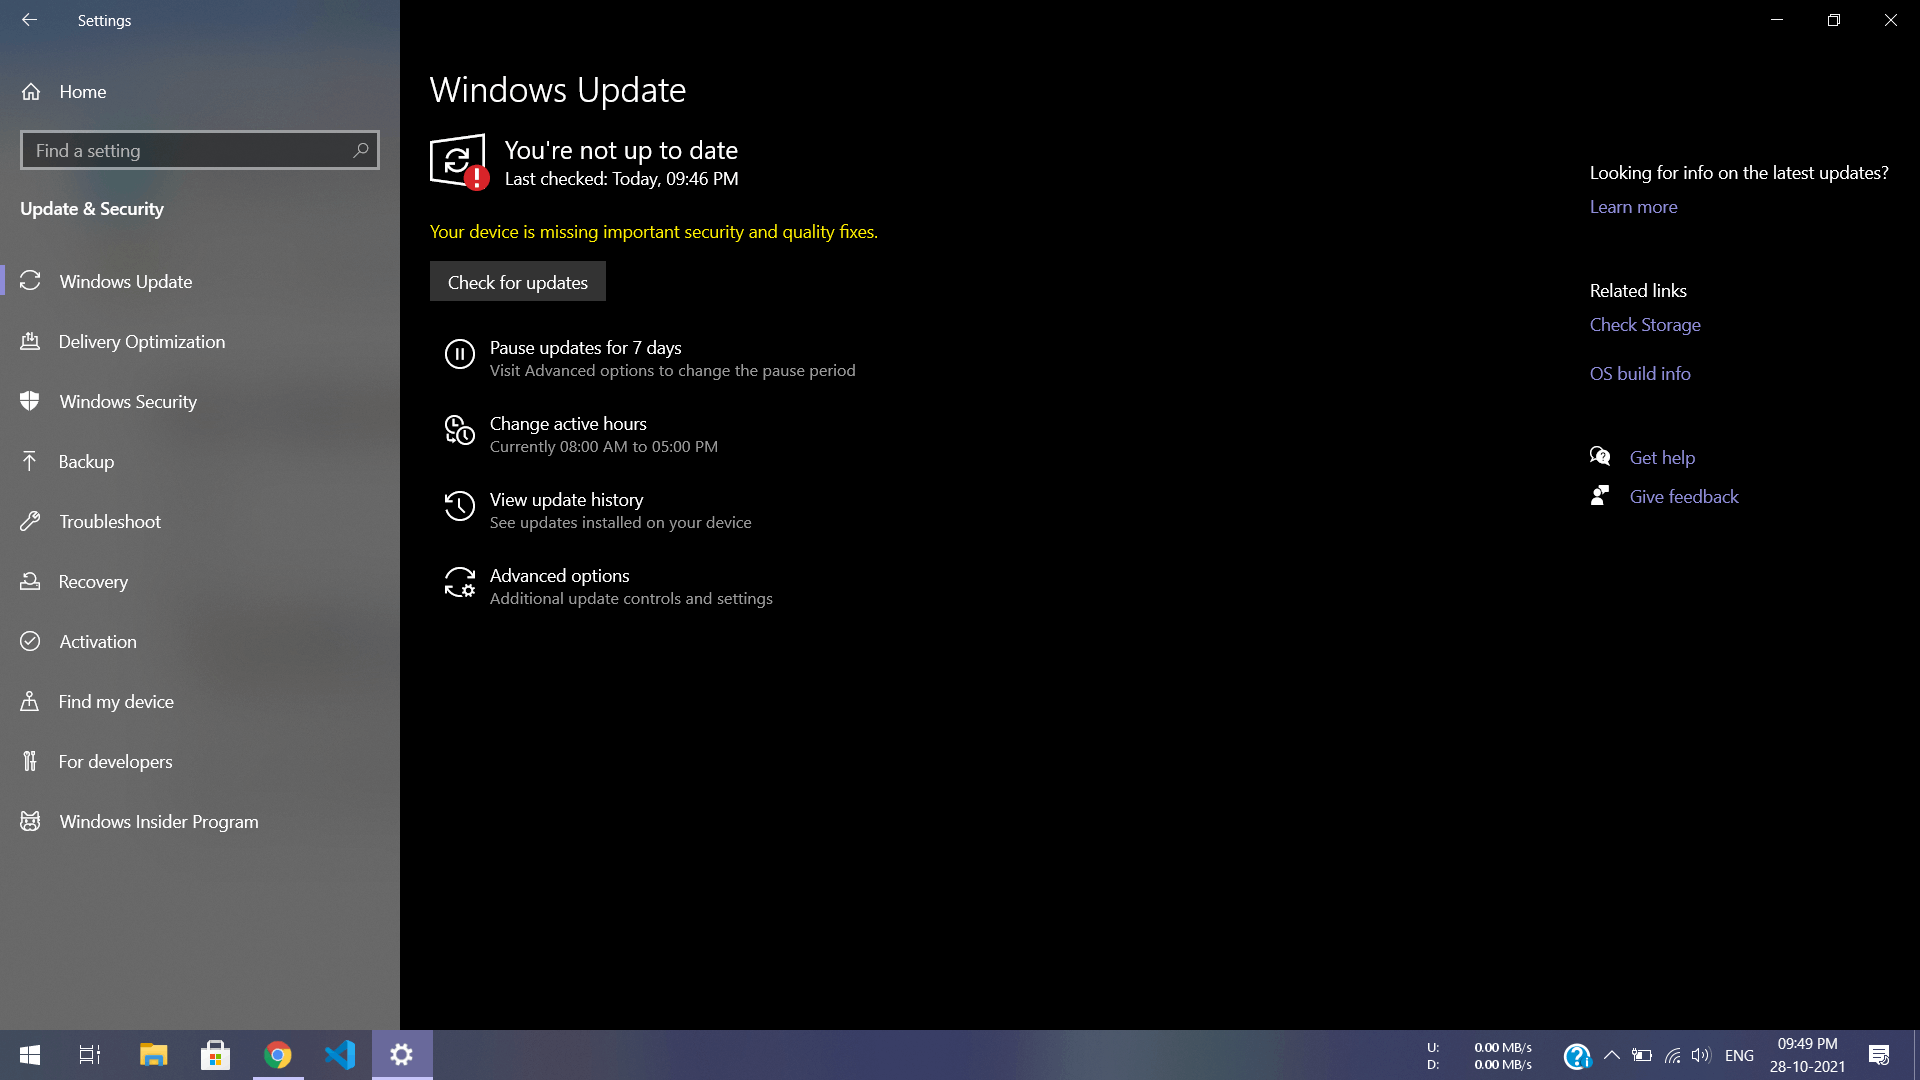1920x1080 pixels.
Task: Click the Delivery Optimization icon
Action: pos(30,341)
